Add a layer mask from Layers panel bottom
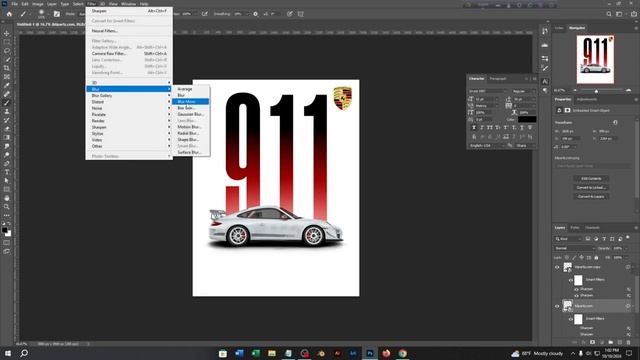Screen dimensions: 640x360 593,342
